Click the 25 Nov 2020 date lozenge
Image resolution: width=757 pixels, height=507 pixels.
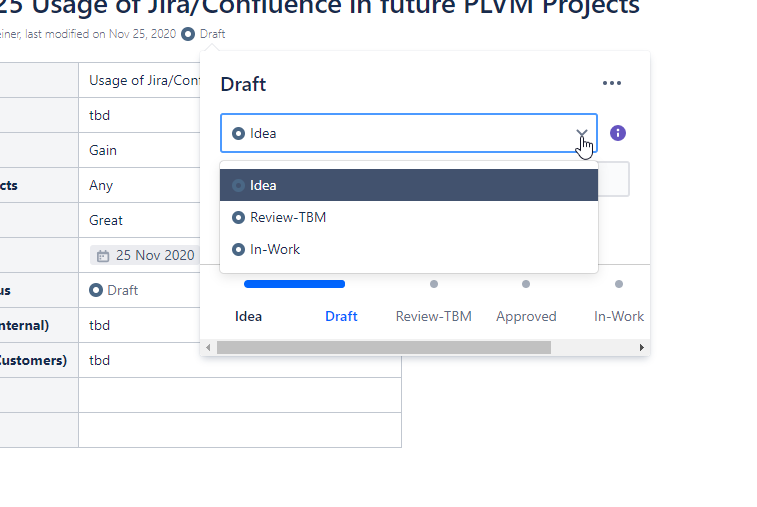click(x=145, y=255)
